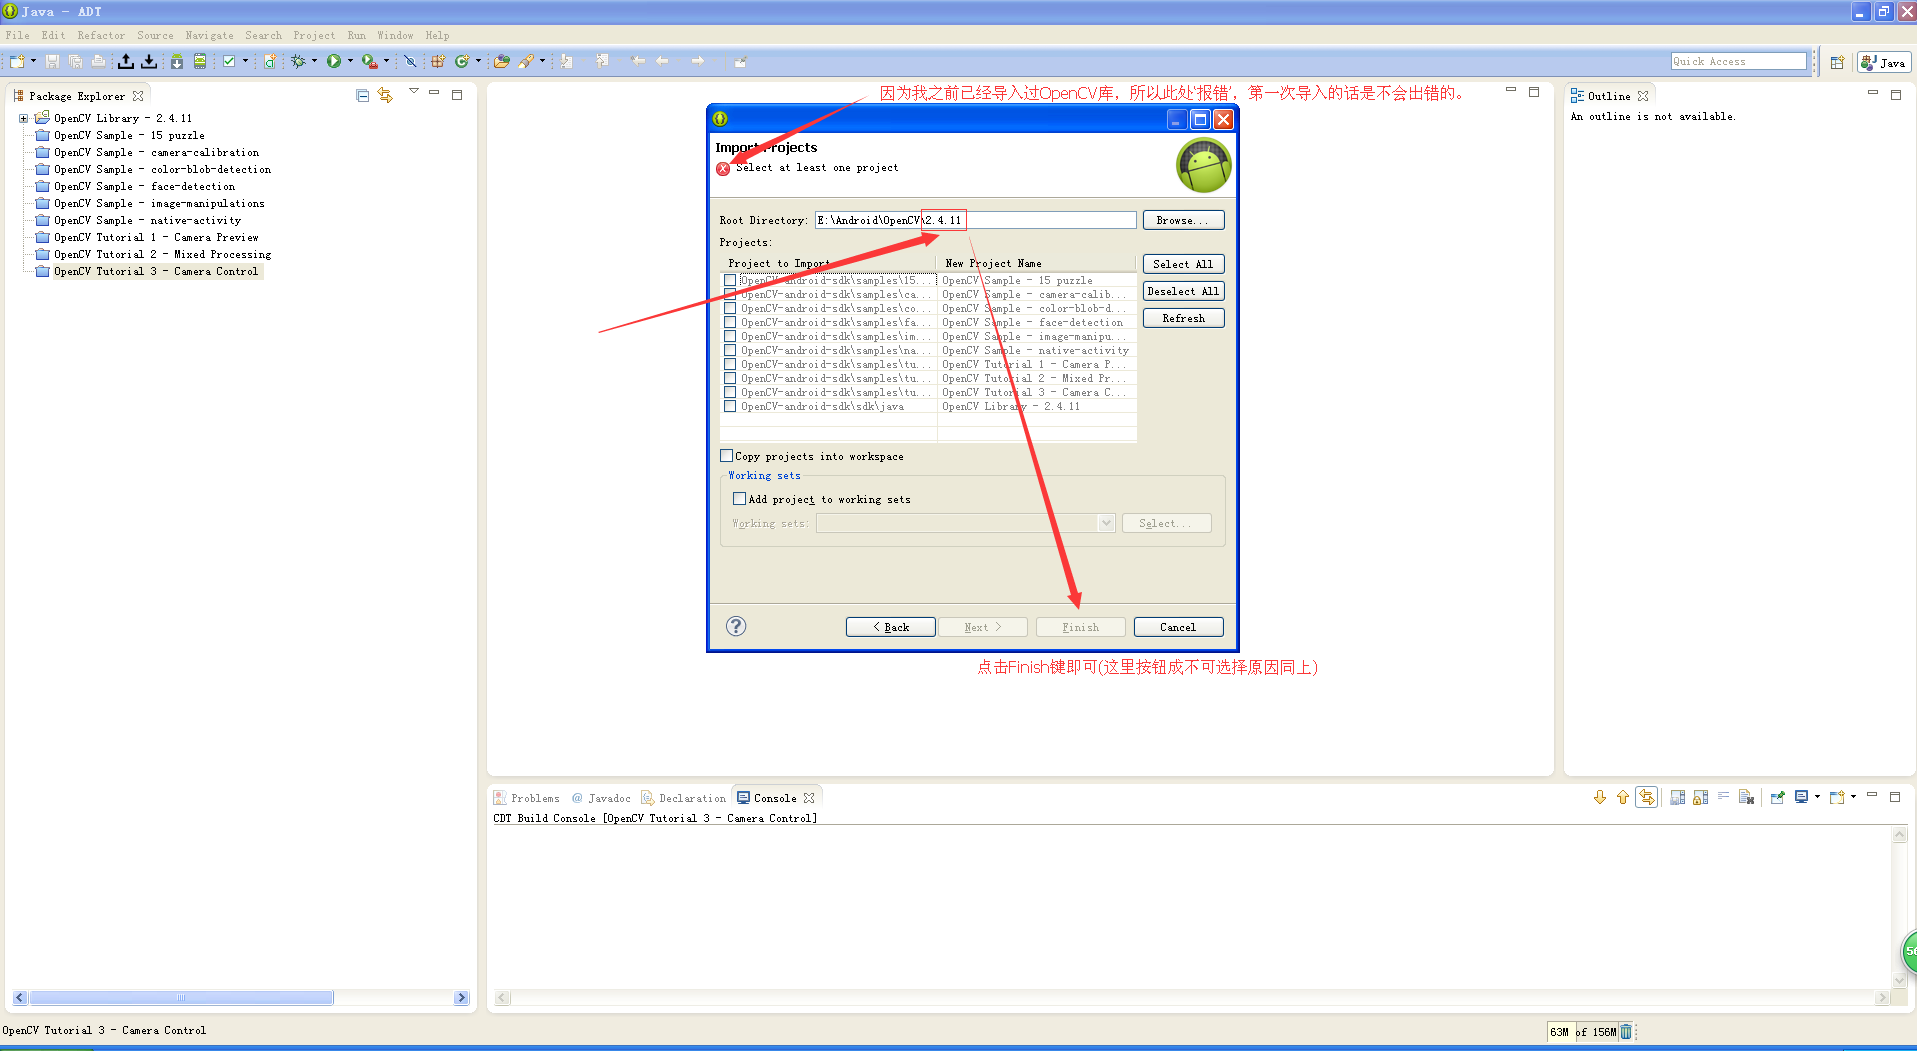This screenshot has width=1917, height=1051.
Task: Check the Tutorial 1 Camera Preview project checkbox
Action: [730, 364]
